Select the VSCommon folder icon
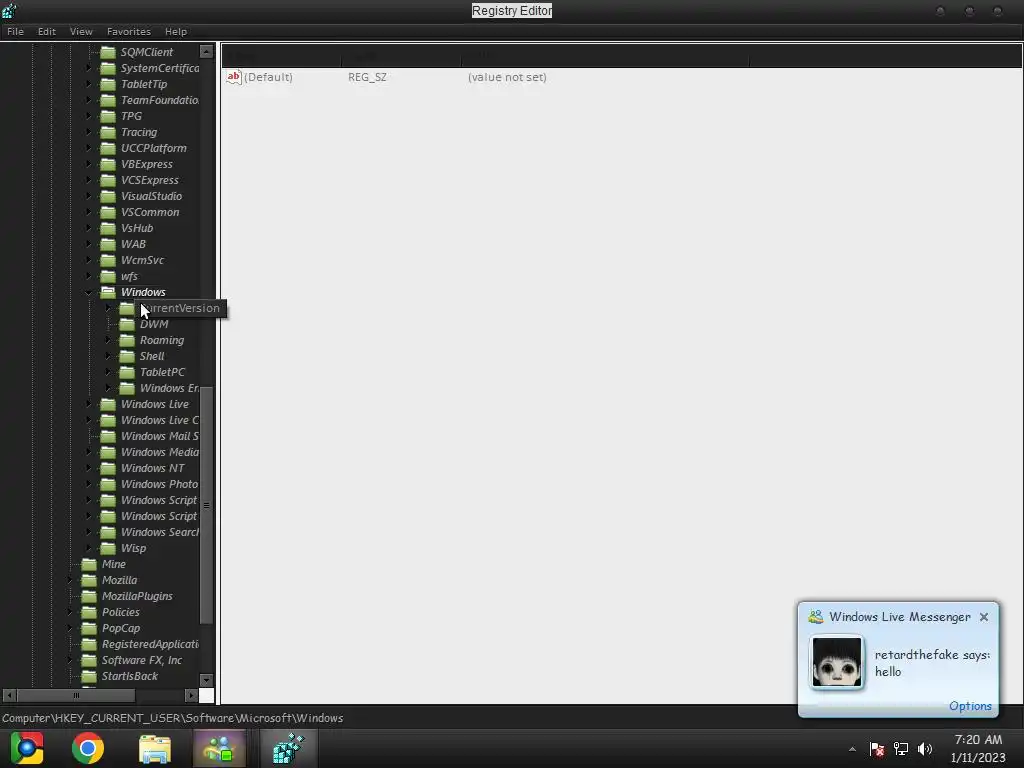Image resolution: width=1024 pixels, height=768 pixels. click(x=108, y=212)
